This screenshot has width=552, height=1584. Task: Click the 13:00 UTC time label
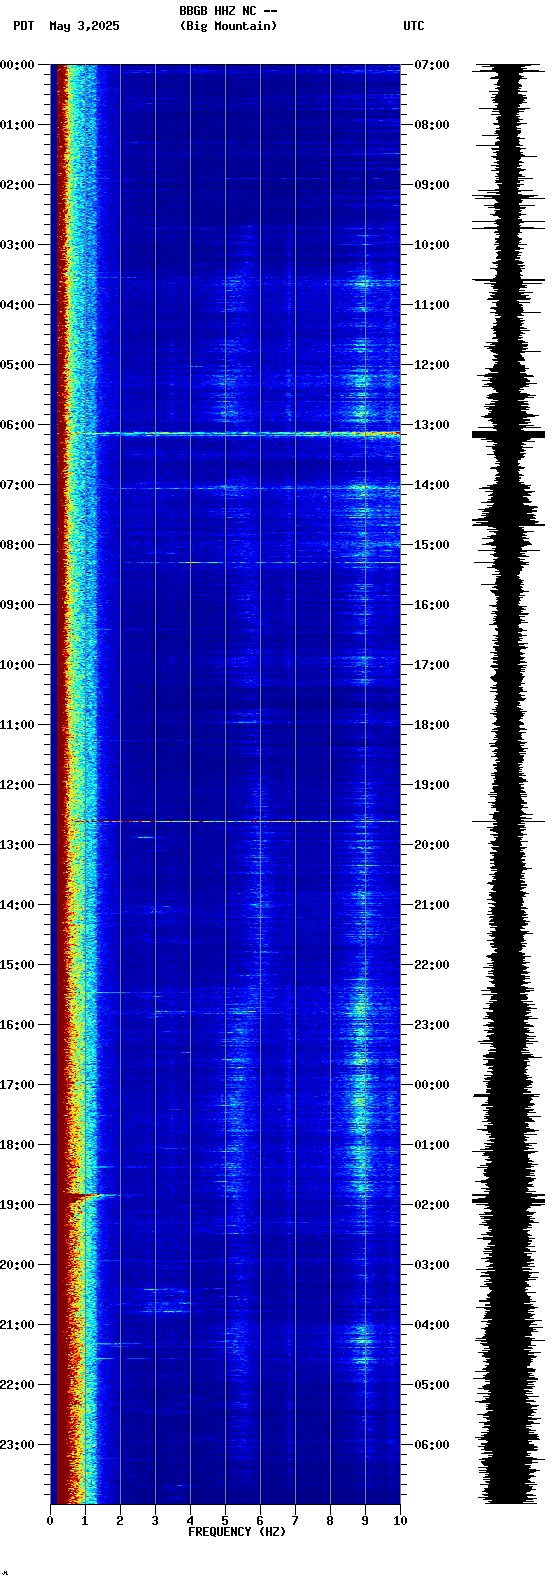[431, 425]
